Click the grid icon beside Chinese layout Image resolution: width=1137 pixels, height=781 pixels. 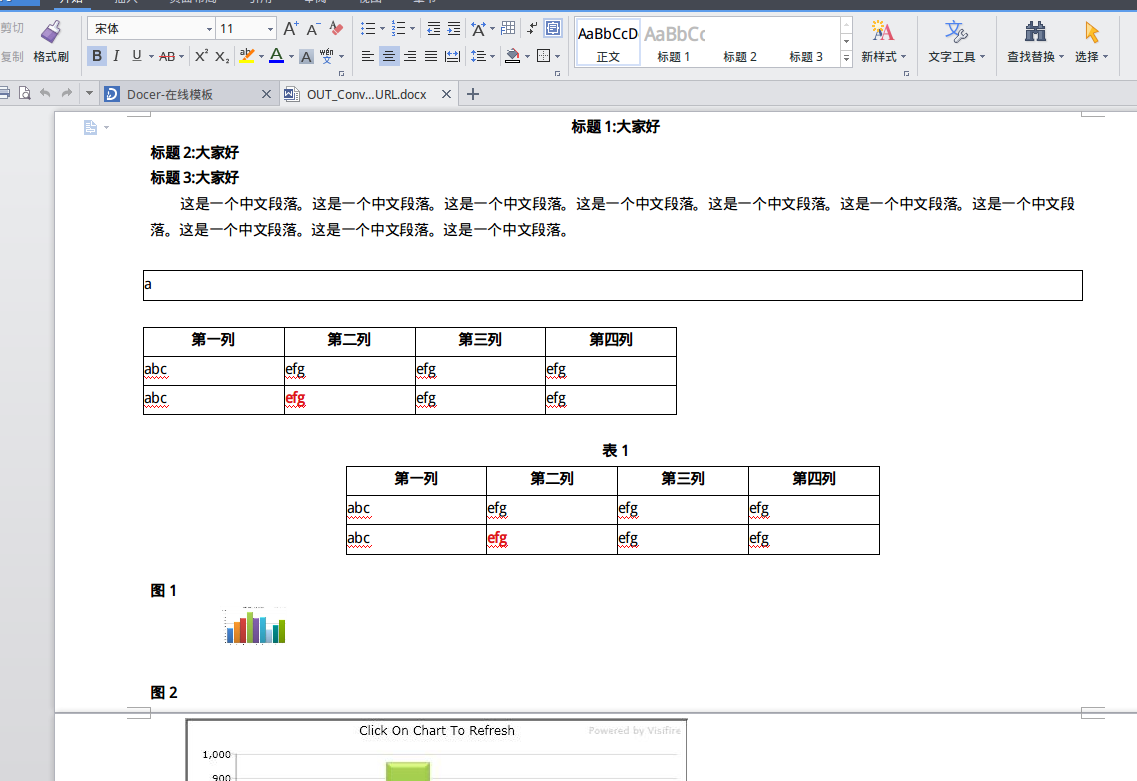coord(508,28)
